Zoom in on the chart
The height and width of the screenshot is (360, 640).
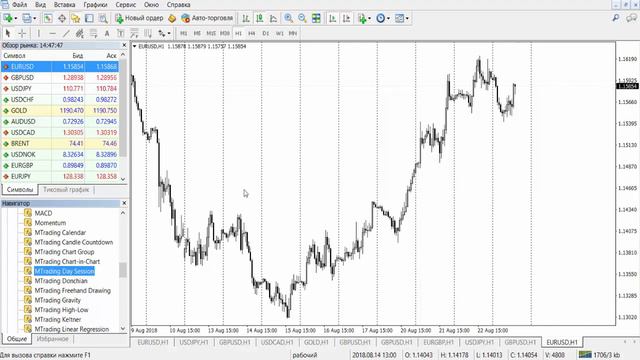[x=289, y=18]
